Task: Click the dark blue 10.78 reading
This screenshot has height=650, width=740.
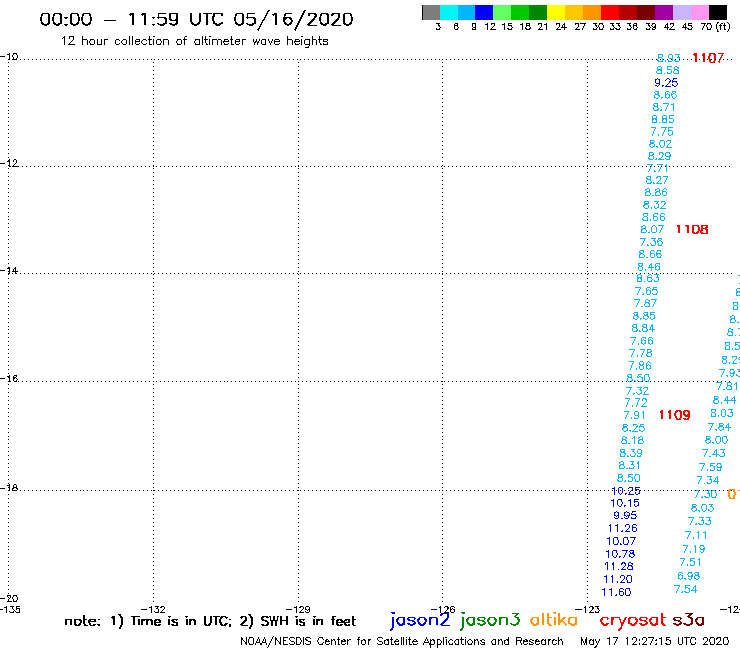Action: [620, 554]
